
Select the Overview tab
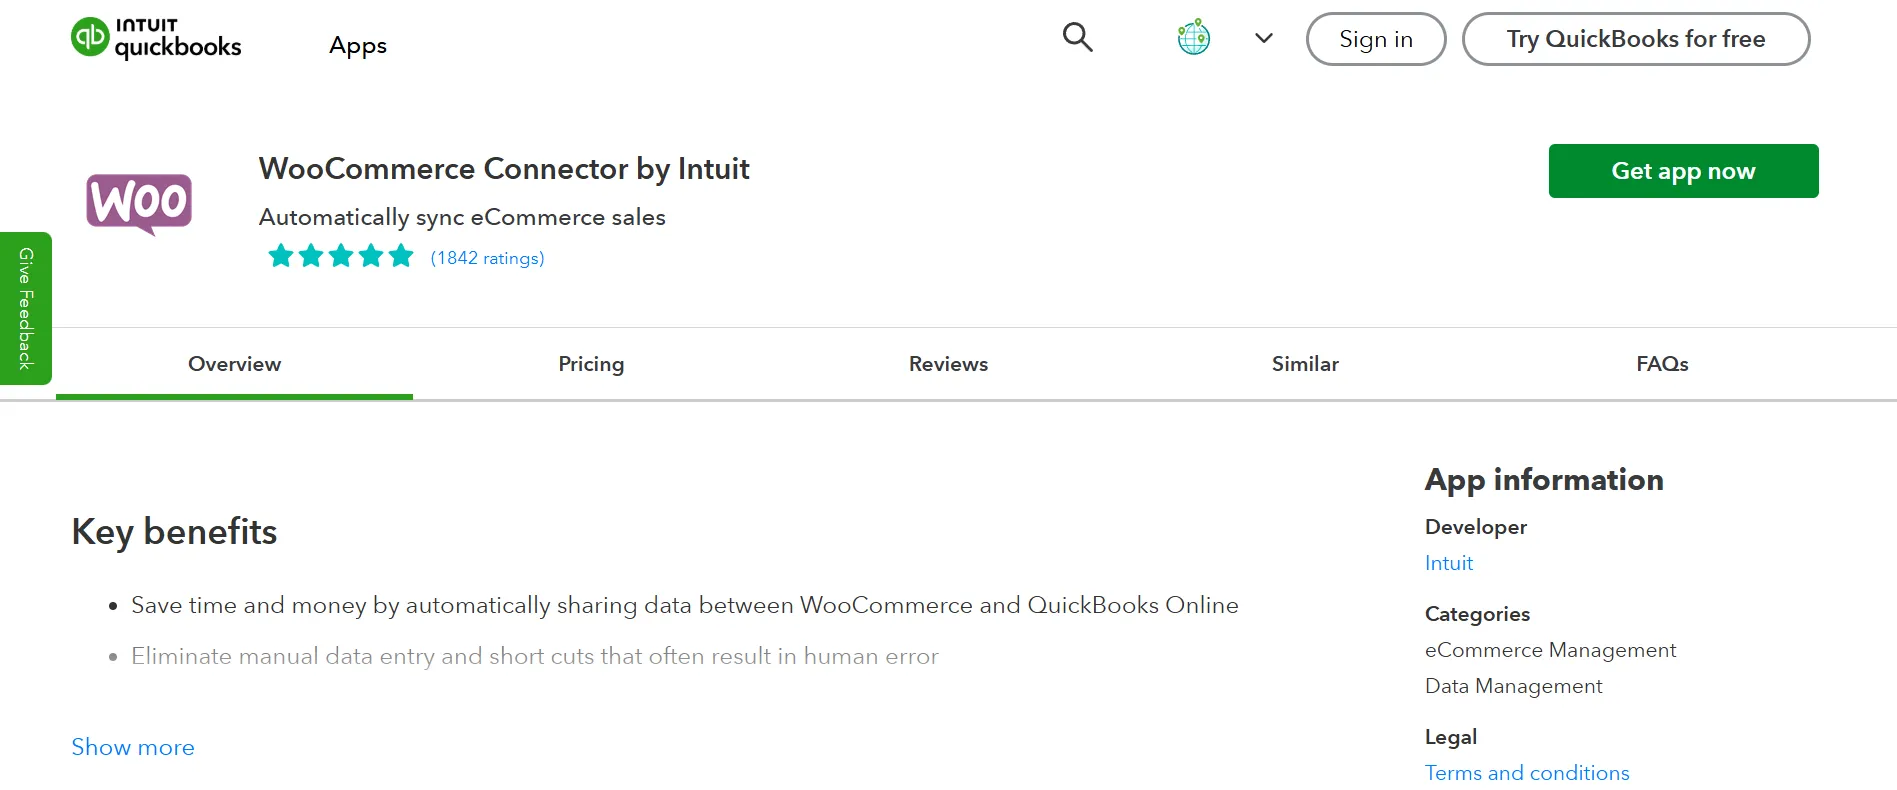[234, 364]
